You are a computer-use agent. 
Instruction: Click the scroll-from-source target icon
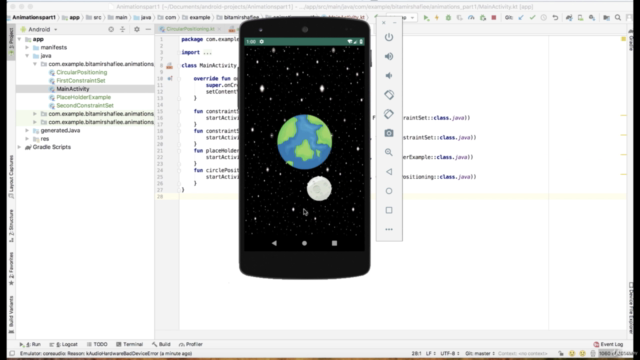tap(111, 29)
